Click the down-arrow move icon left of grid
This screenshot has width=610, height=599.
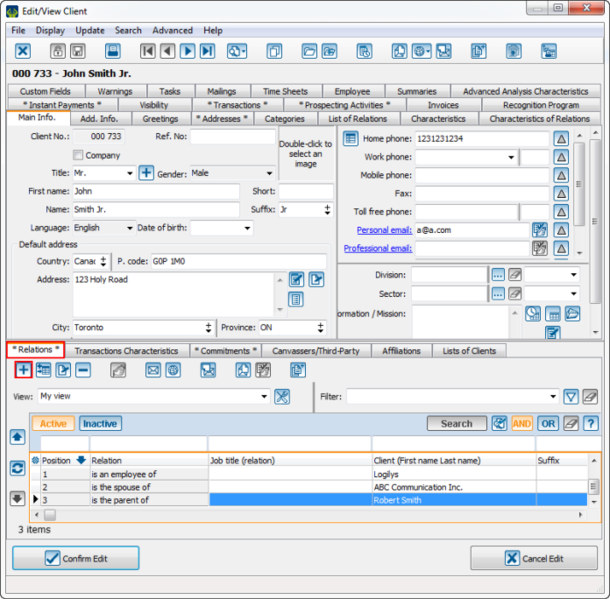pos(17,498)
